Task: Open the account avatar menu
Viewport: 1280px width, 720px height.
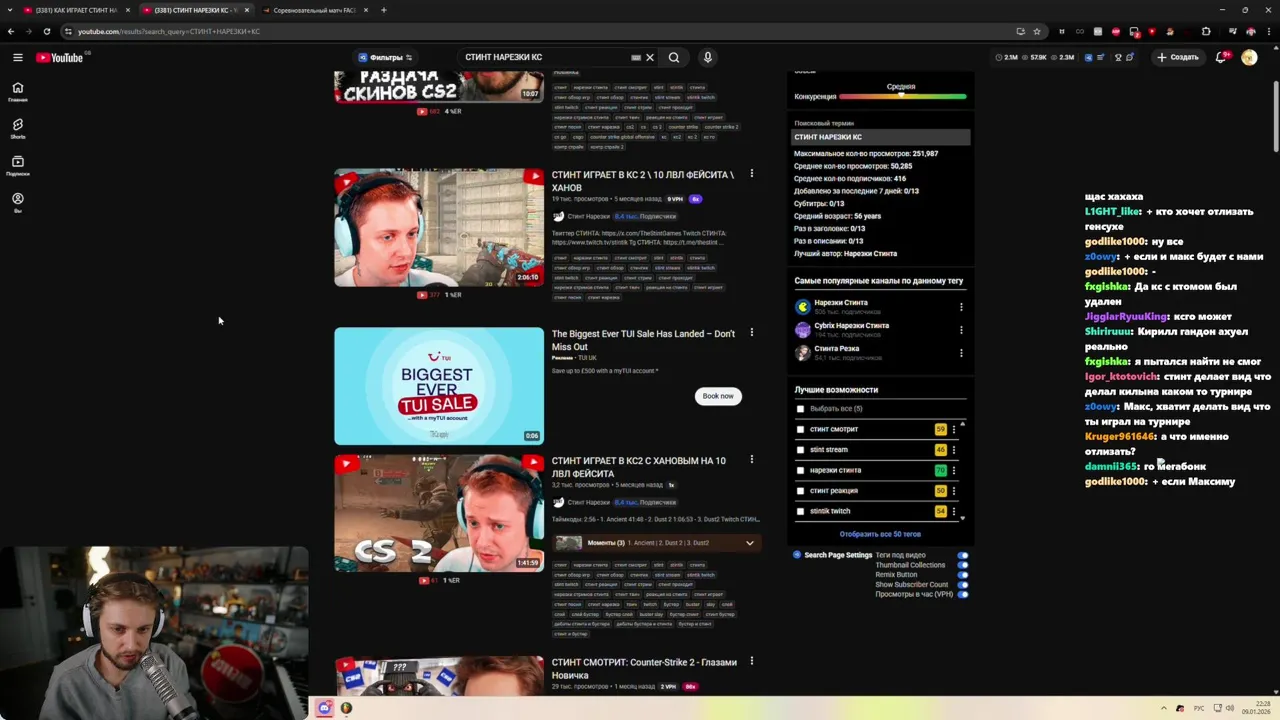Action: point(1249,57)
